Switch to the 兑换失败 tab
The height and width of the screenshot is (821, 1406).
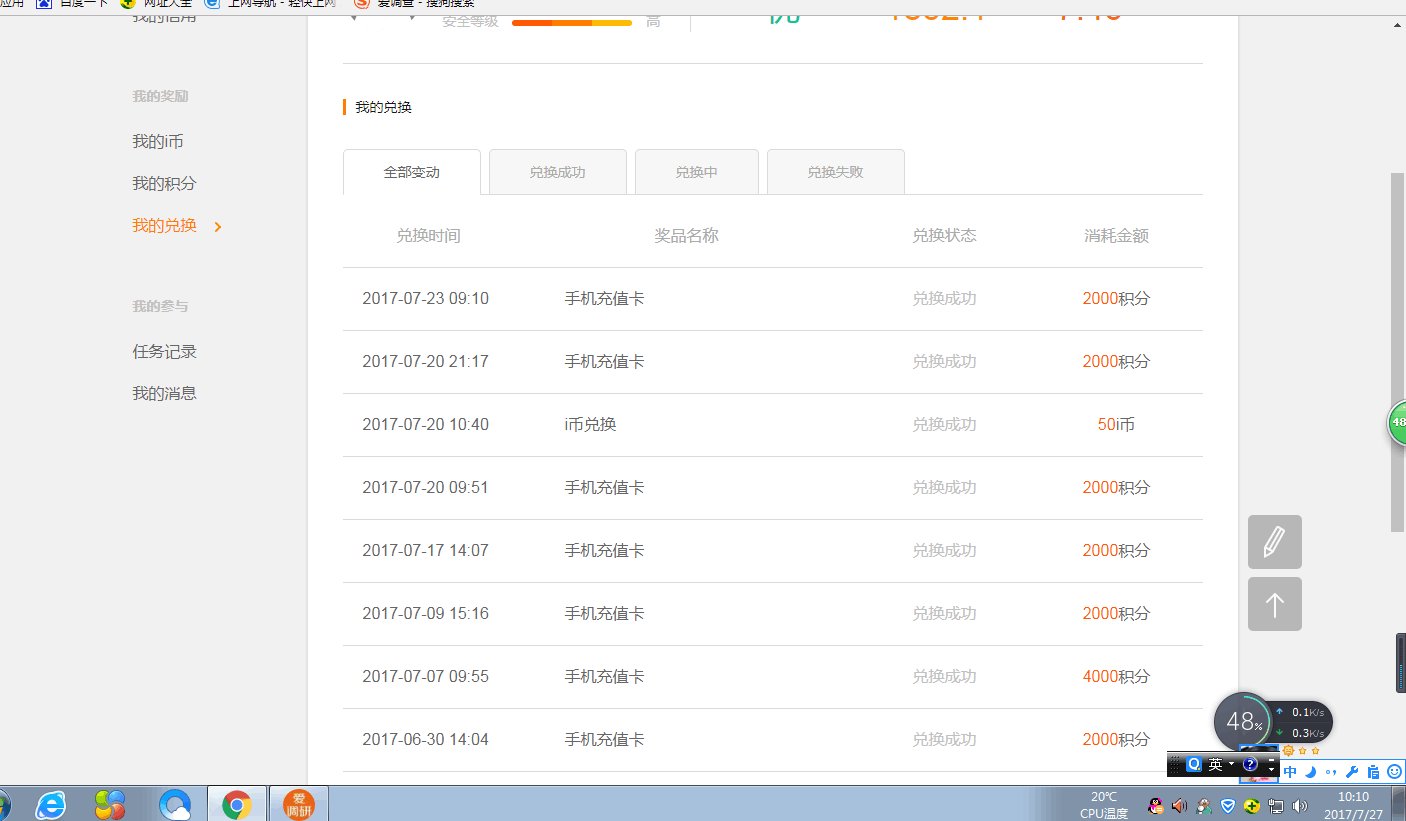click(835, 172)
